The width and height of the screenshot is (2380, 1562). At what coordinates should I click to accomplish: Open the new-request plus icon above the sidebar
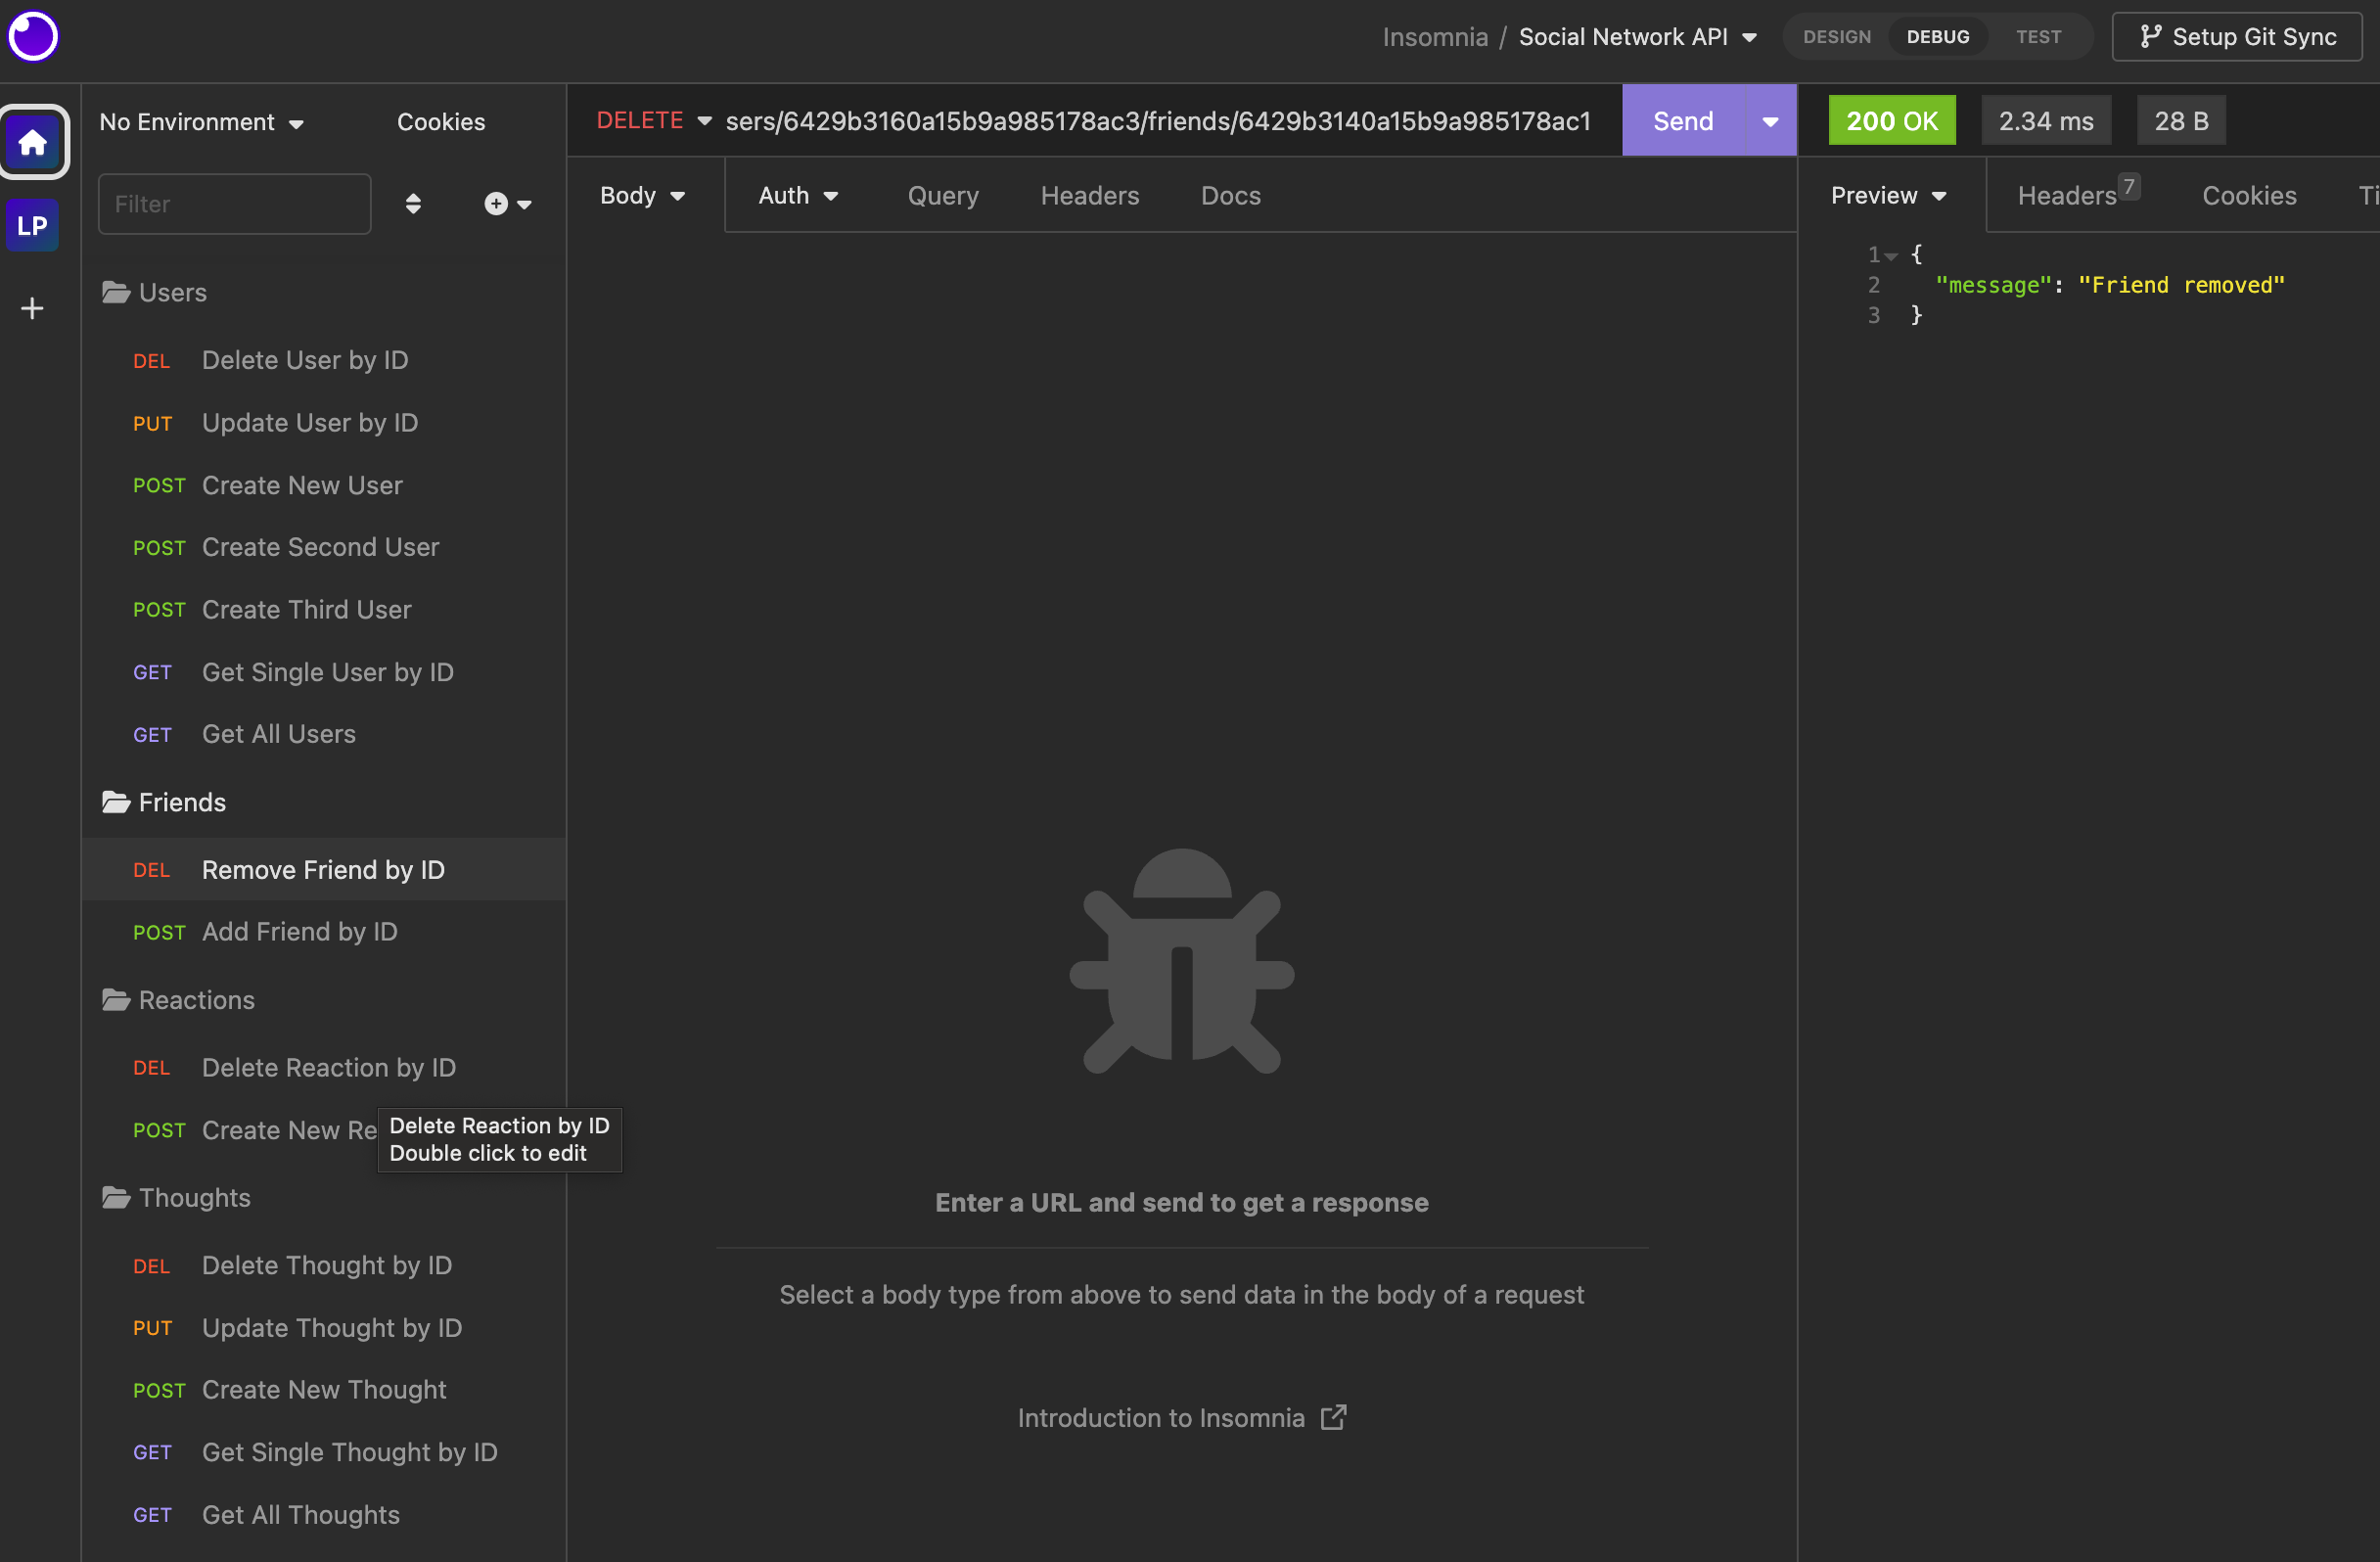point(497,203)
